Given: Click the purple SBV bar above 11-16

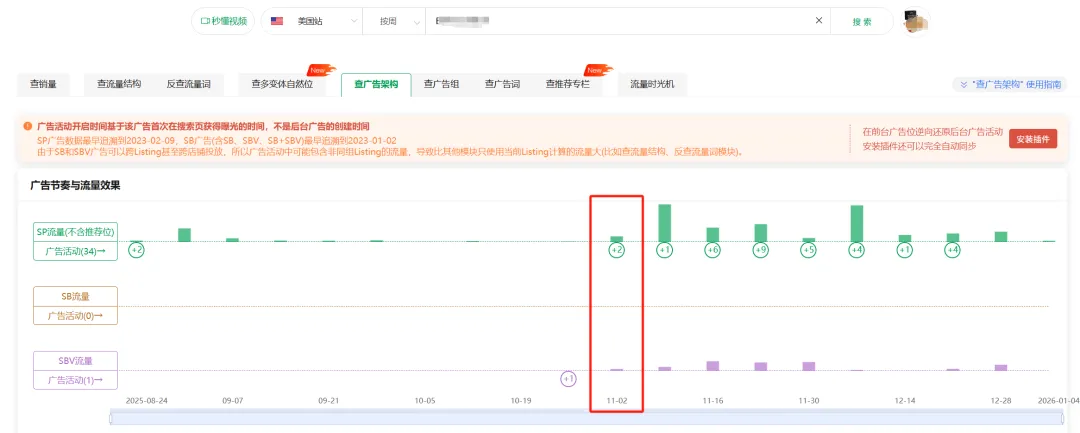Looking at the screenshot, I should point(713,366).
